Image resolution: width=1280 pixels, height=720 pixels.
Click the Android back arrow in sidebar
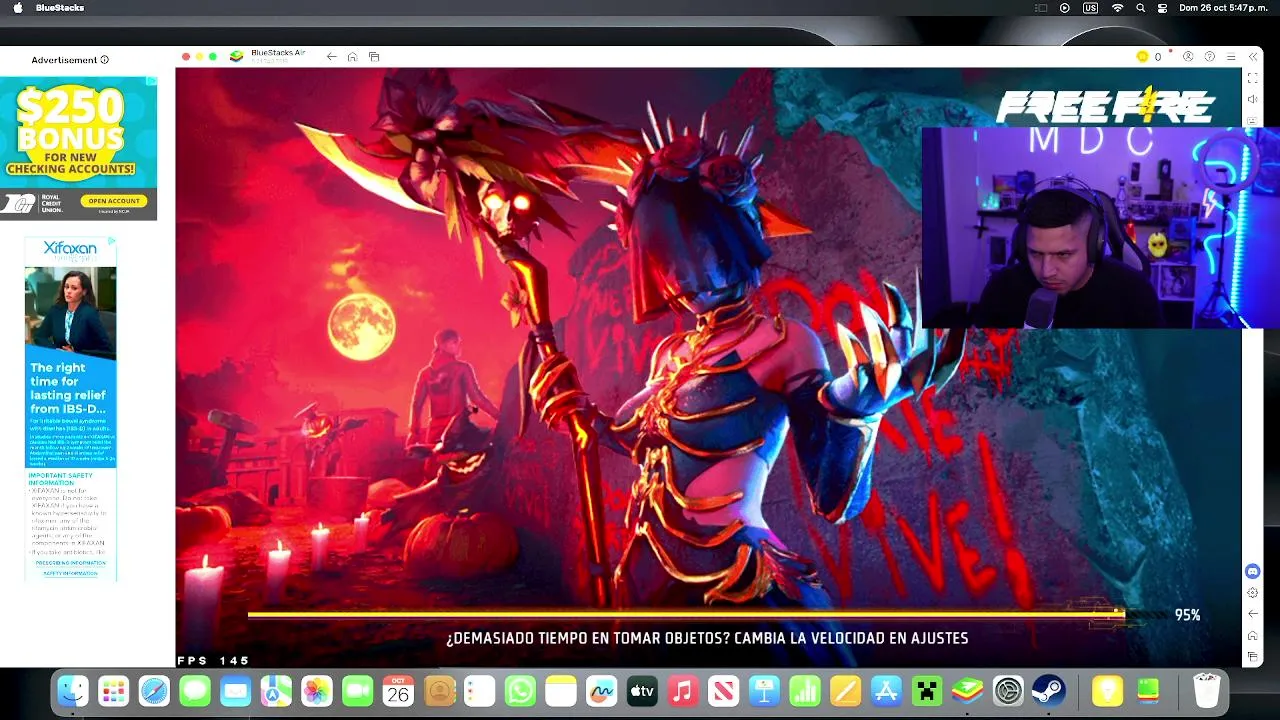pyautogui.click(x=1253, y=614)
